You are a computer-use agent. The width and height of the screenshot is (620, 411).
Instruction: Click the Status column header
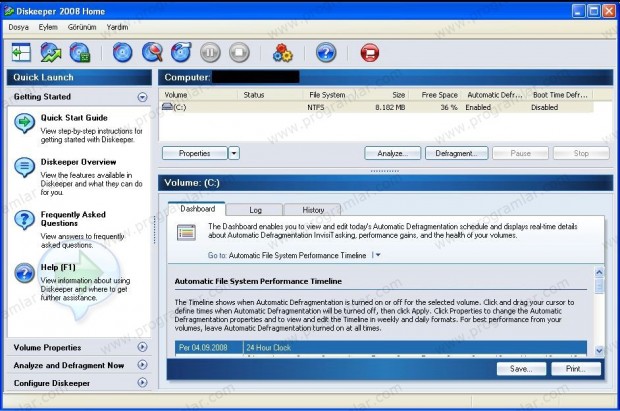pos(270,95)
